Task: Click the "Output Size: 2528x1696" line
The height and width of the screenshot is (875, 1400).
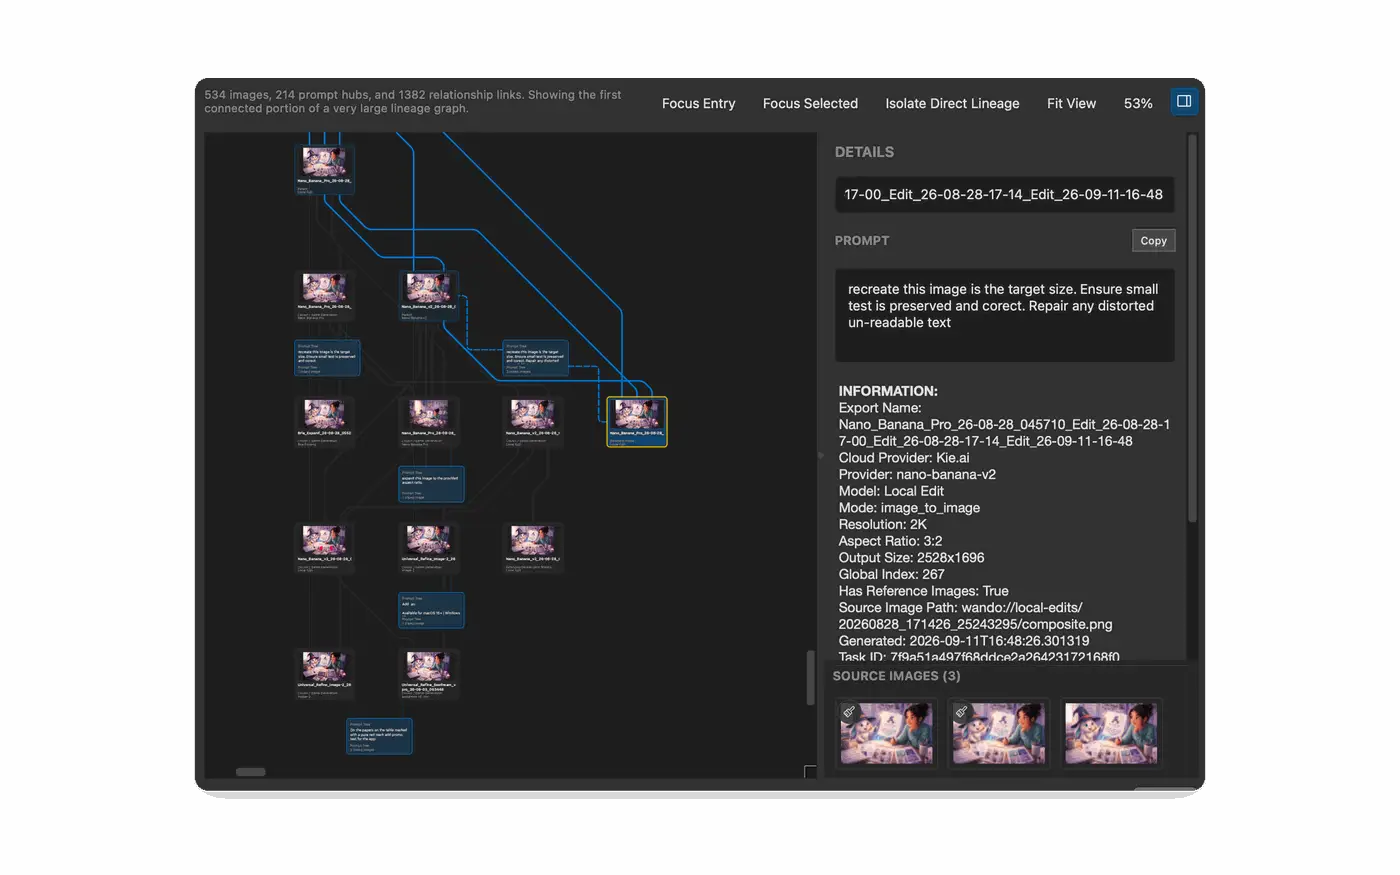Action: pos(911,558)
